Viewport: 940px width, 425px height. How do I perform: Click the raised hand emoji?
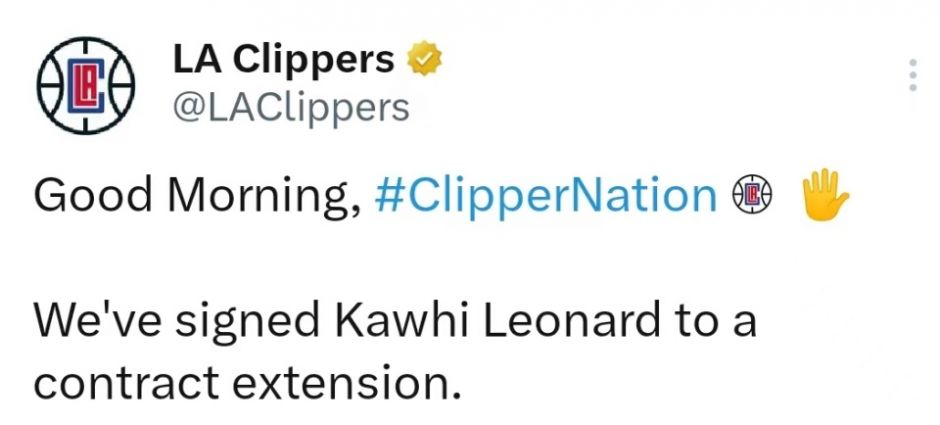click(x=825, y=195)
